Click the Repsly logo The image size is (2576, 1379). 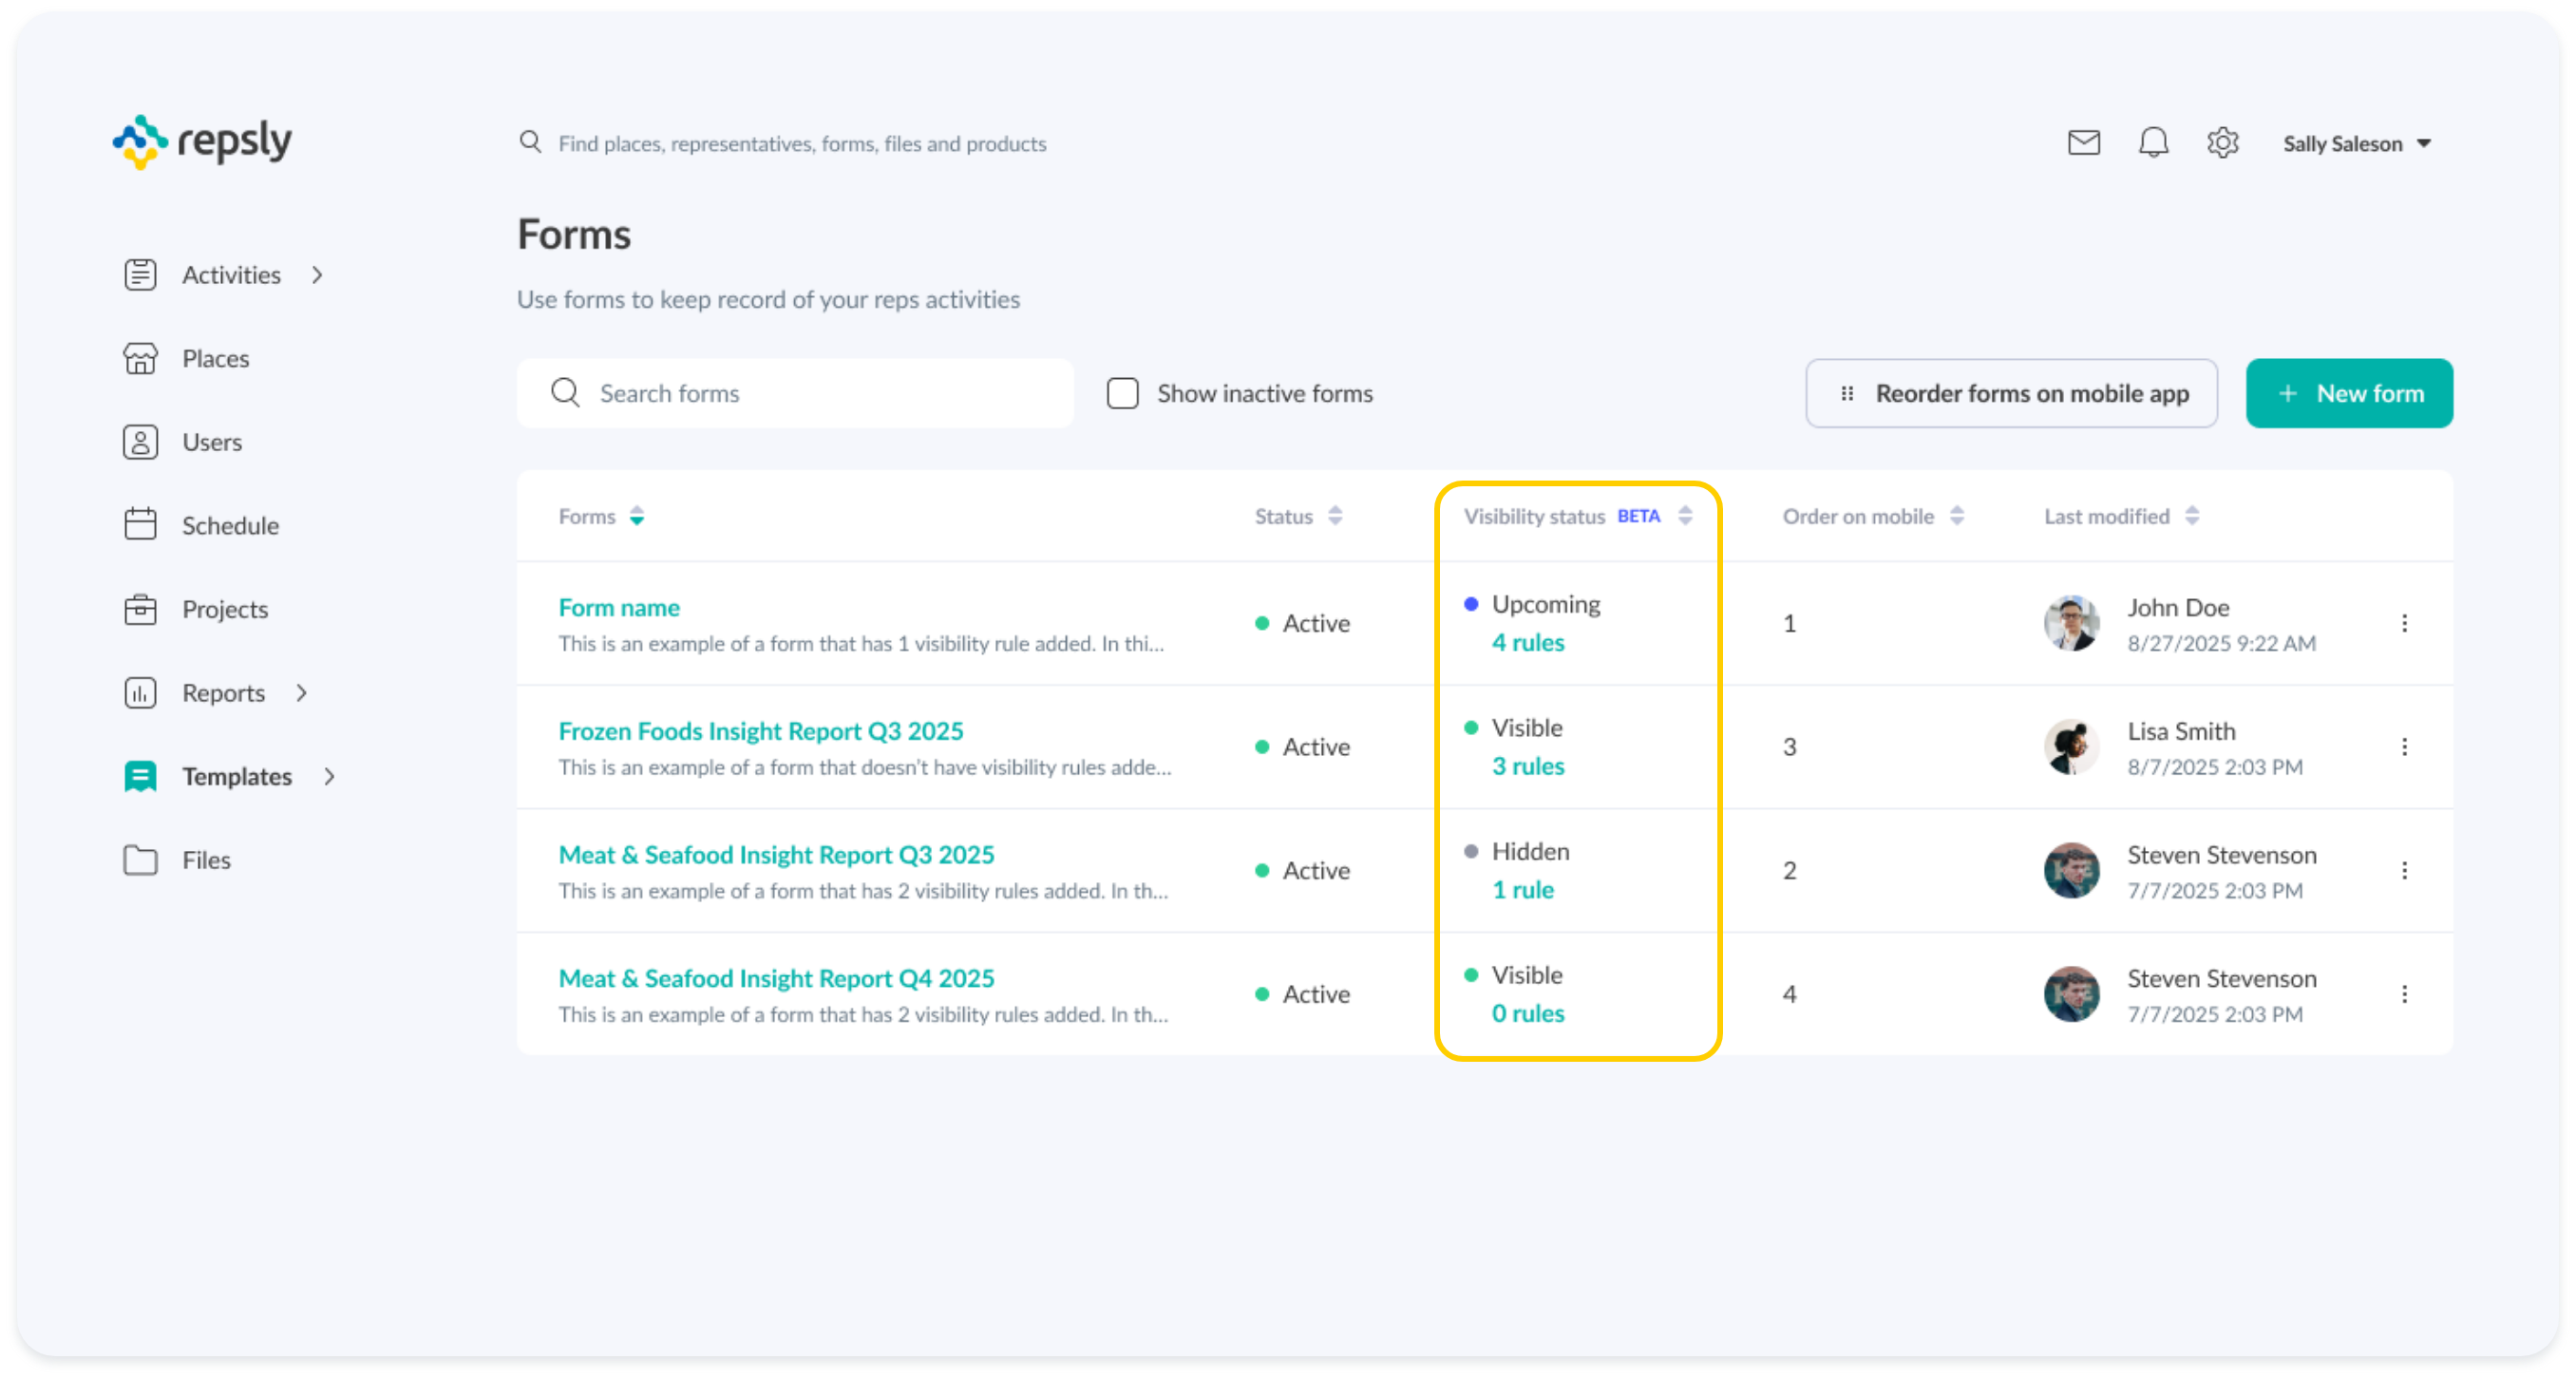click(x=202, y=142)
